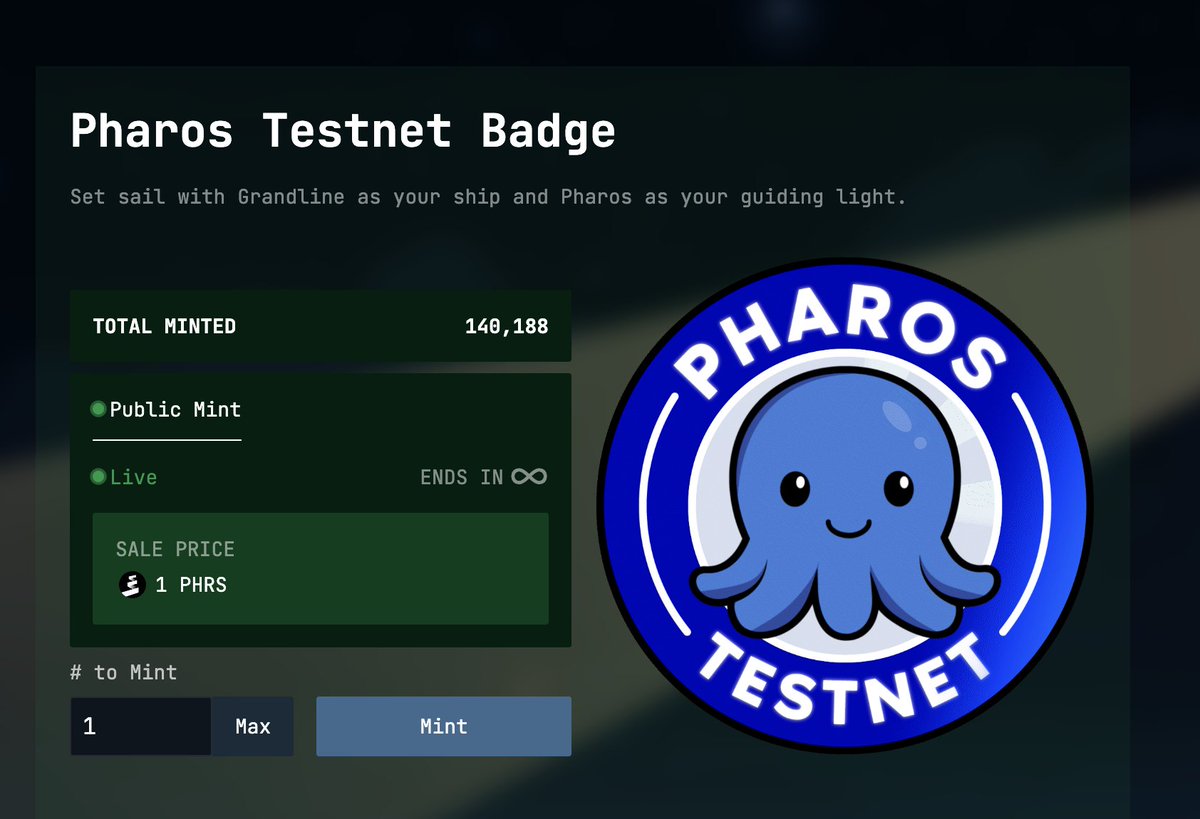
Task: Click the PHRS token icon
Action: click(x=132, y=585)
